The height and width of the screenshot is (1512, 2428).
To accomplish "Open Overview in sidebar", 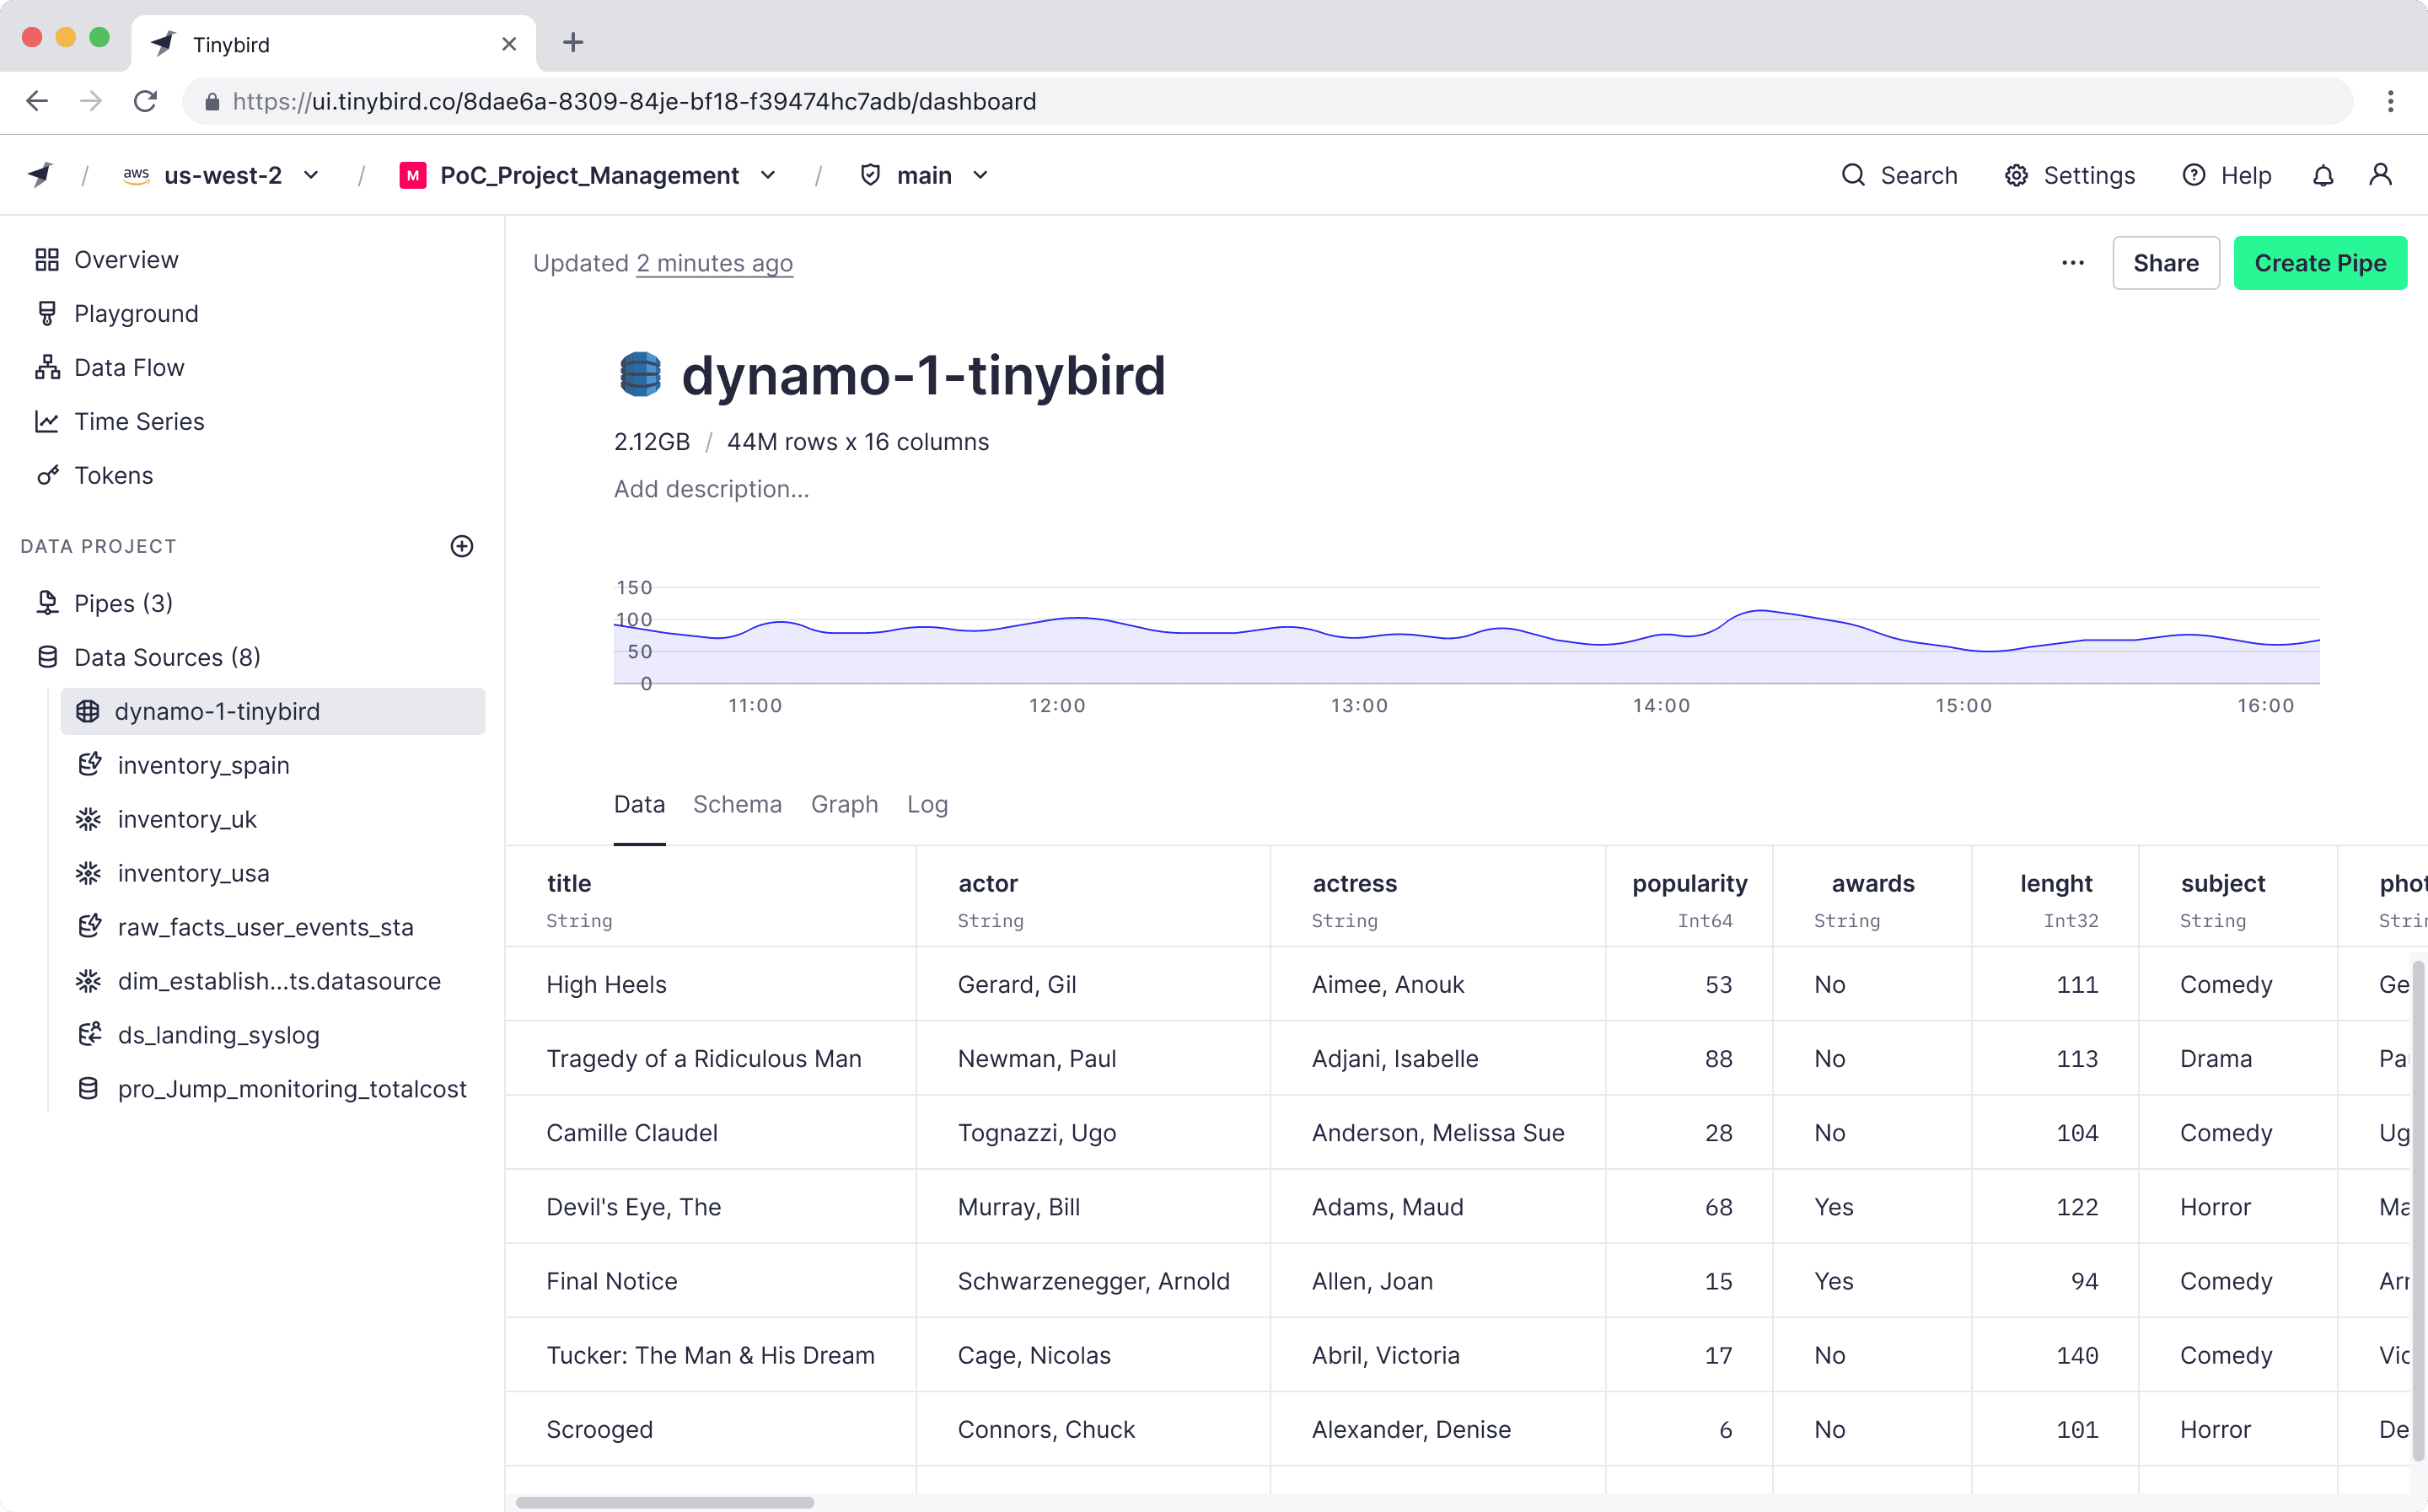I will 126,260.
